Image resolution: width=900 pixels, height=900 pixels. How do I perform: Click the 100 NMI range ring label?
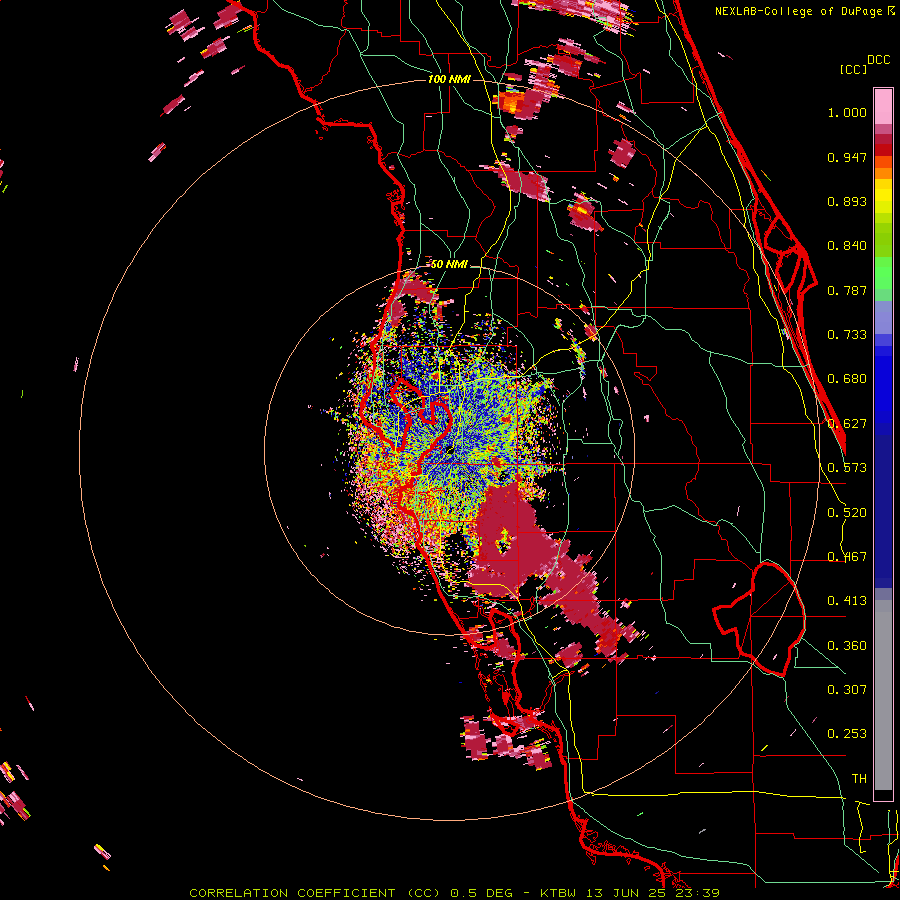(449, 79)
